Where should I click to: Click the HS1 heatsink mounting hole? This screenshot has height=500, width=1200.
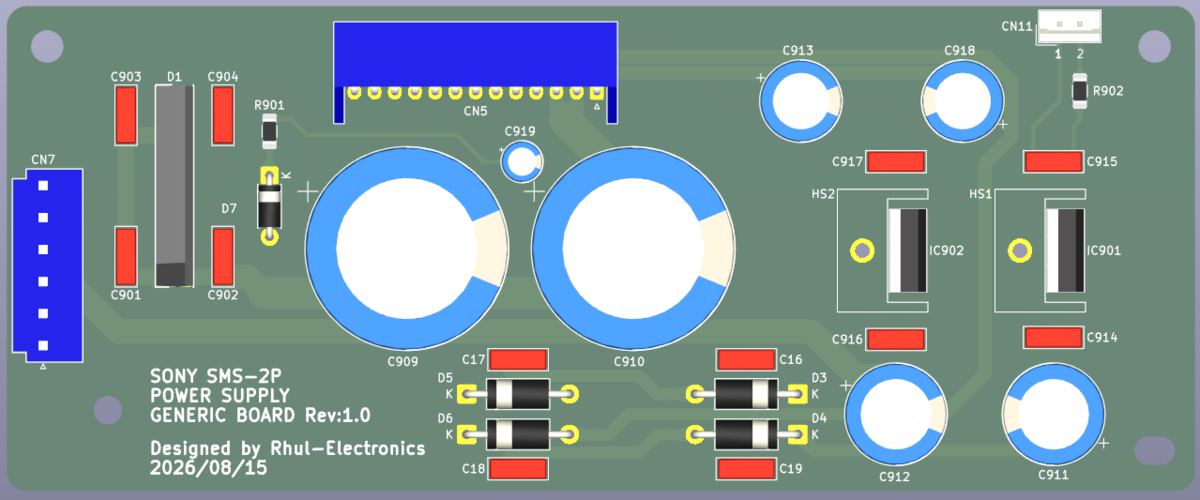pos(1018,250)
